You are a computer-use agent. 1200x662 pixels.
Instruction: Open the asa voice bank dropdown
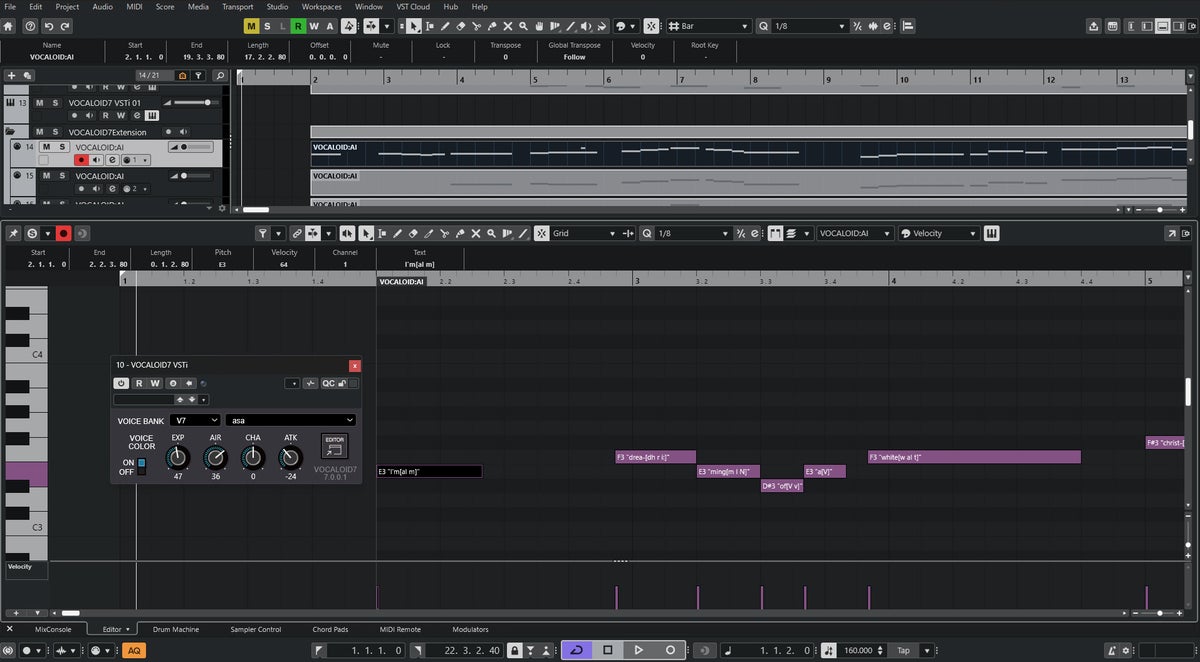click(291, 420)
